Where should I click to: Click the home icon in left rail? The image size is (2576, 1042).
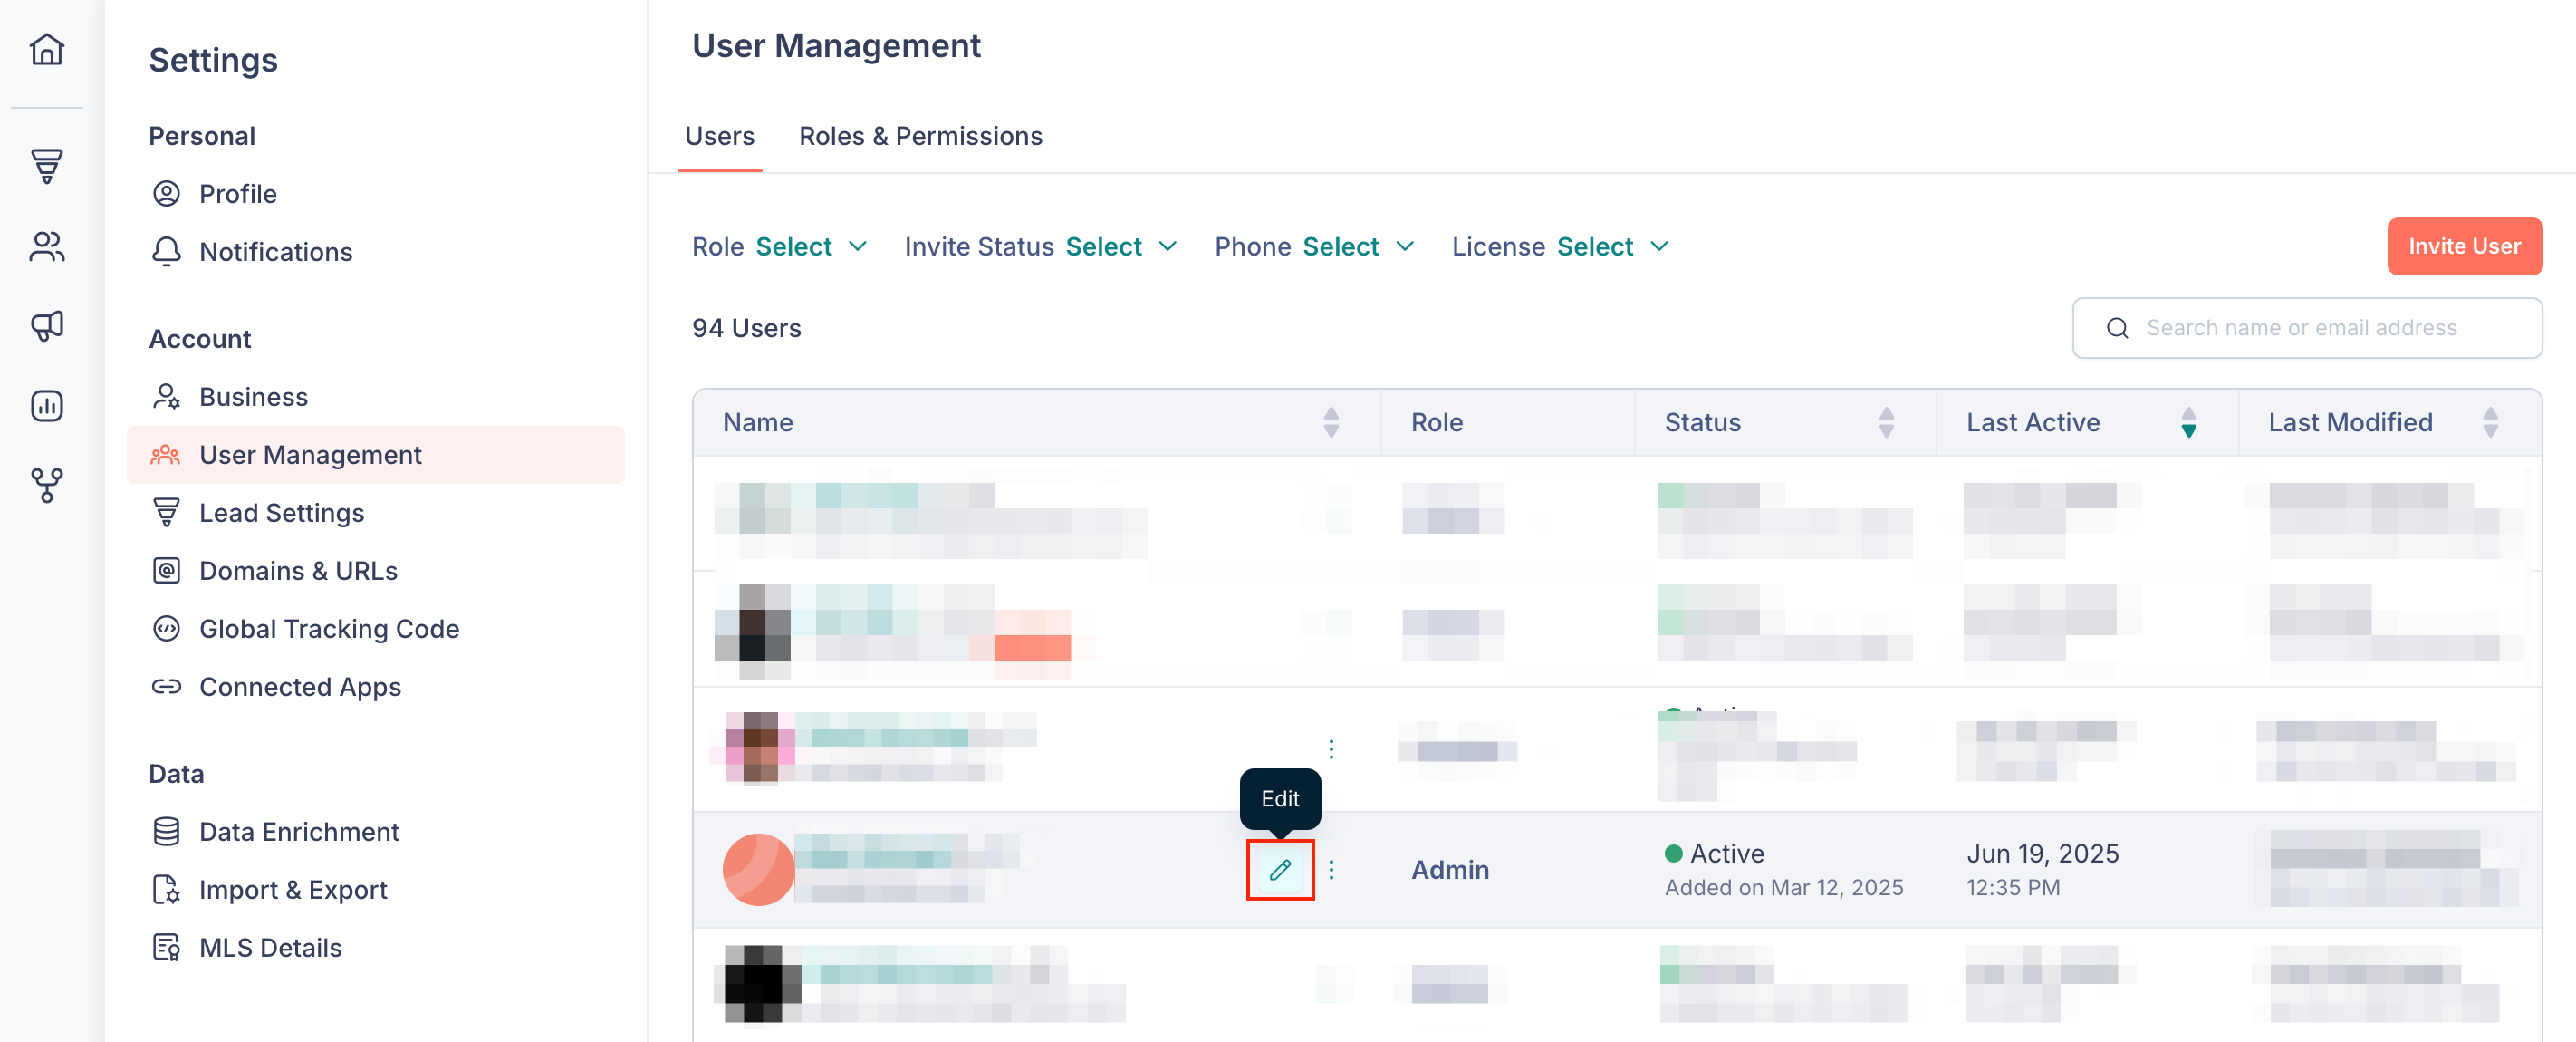coord(47,48)
